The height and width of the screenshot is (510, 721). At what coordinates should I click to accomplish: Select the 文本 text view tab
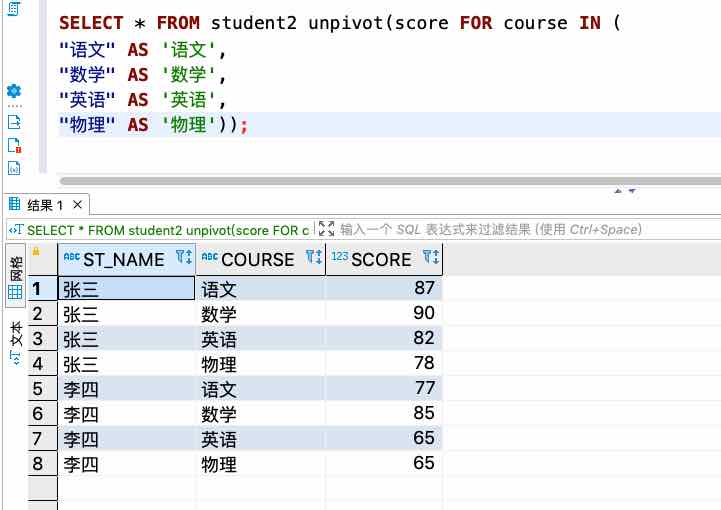tap(15, 342)
